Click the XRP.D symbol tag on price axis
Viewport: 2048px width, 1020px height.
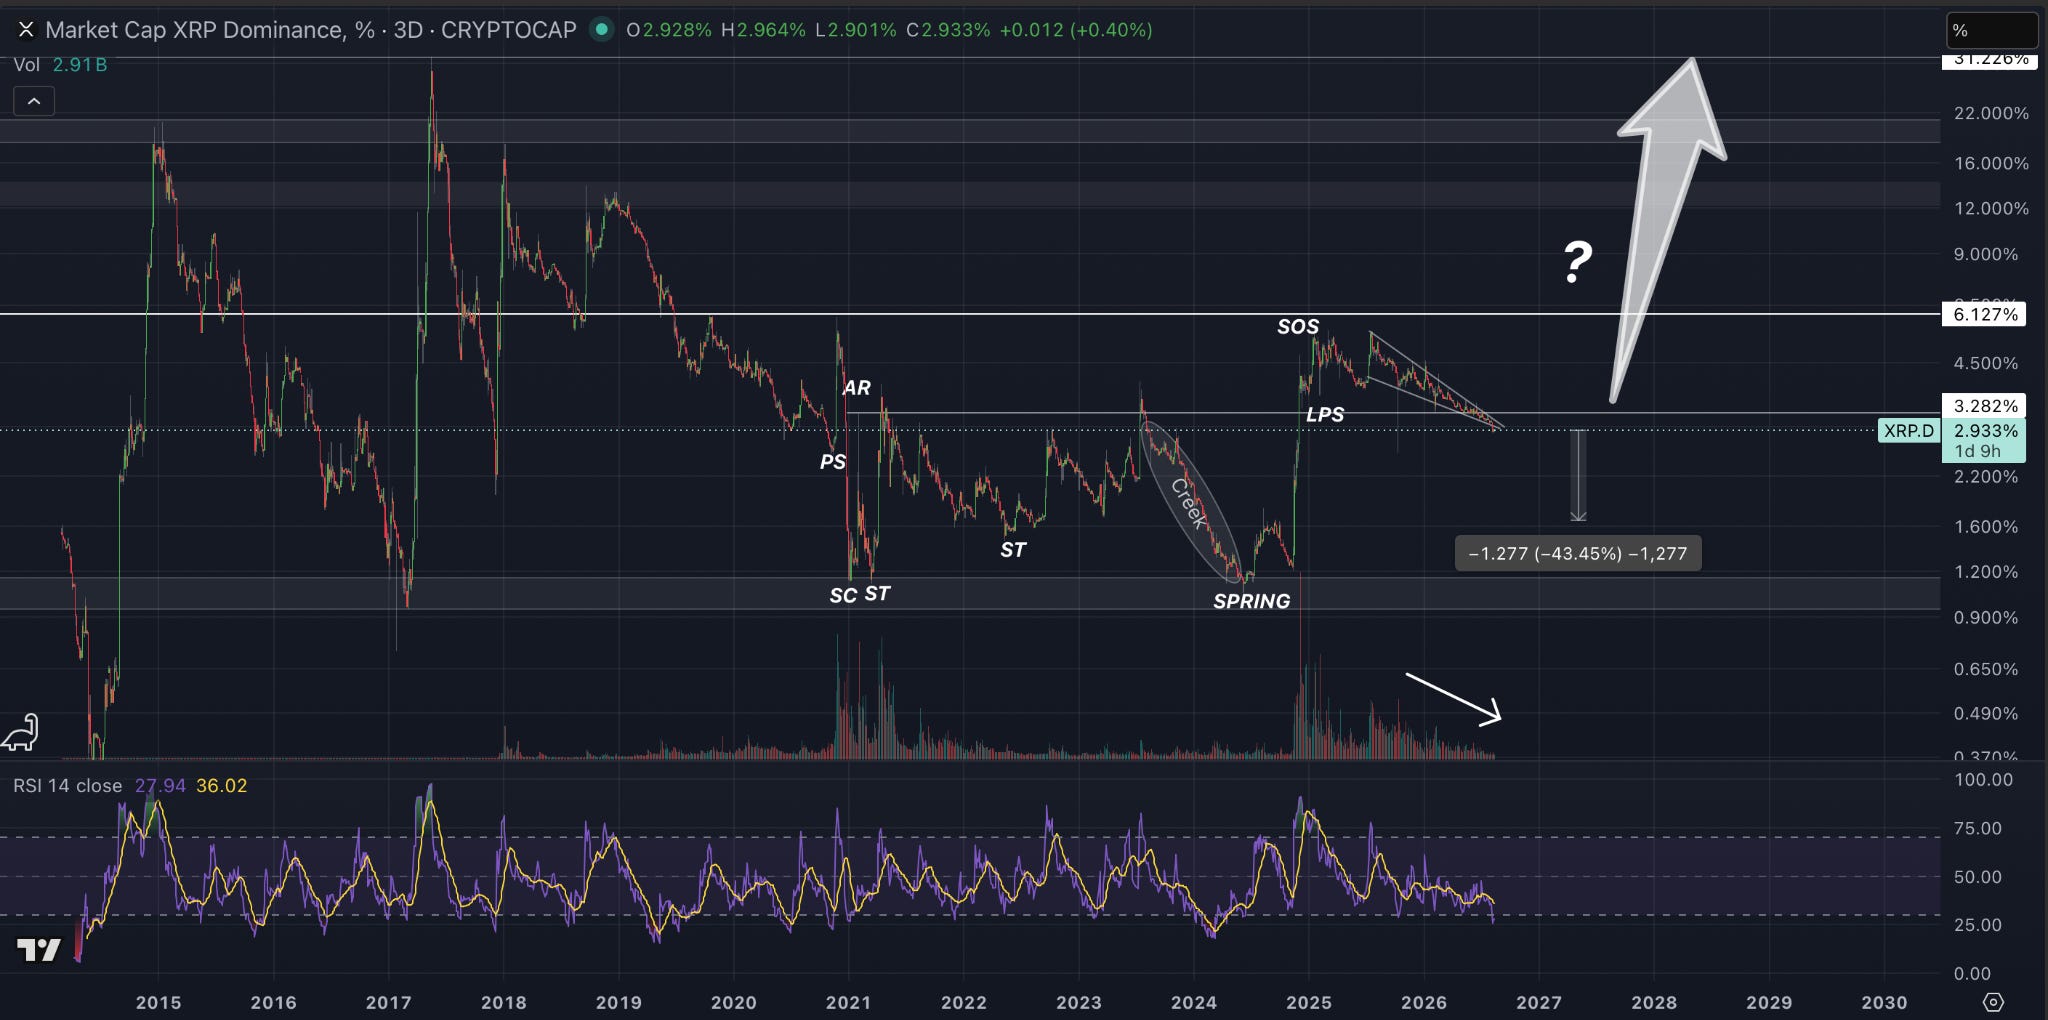[1909, 431]
